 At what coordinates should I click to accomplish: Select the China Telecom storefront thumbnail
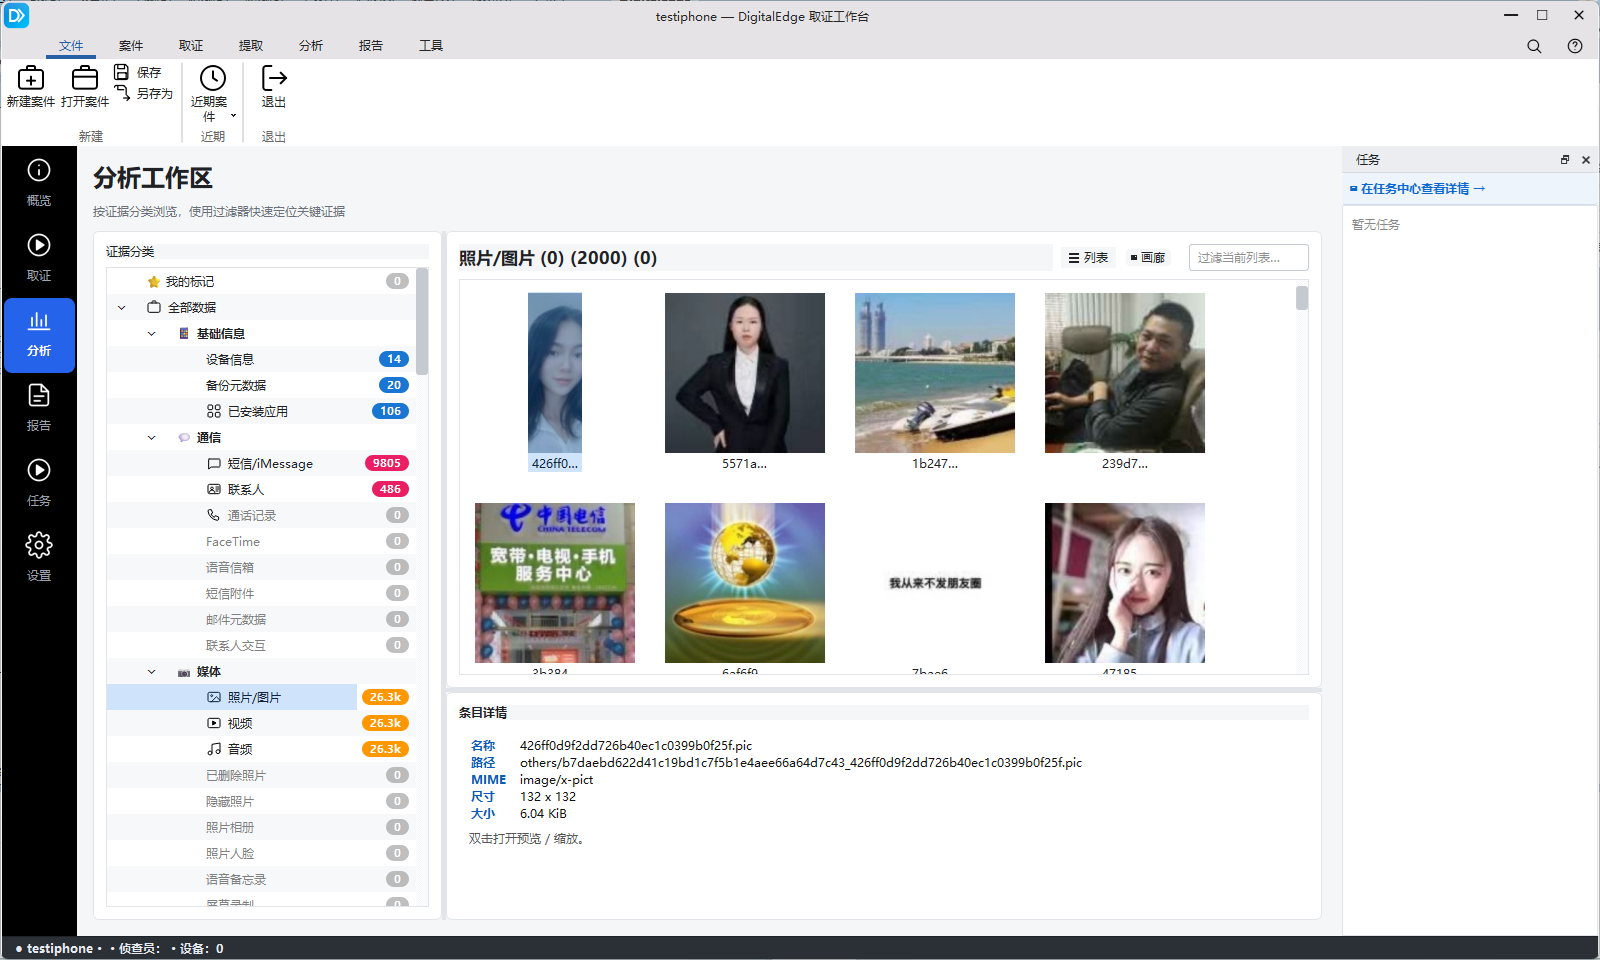click(x=555, y=583)
